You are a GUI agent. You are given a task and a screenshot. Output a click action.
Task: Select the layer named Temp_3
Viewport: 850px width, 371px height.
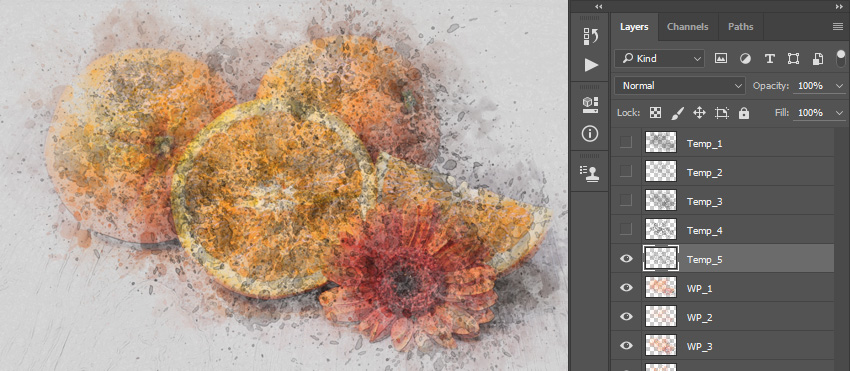(x=704, y=202)
